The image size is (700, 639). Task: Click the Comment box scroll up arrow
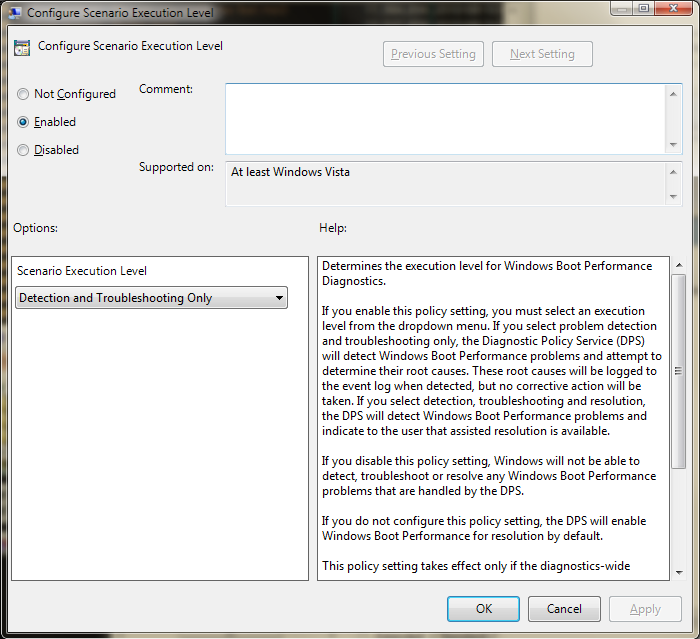pyautogui.click(x=673, y=94)
